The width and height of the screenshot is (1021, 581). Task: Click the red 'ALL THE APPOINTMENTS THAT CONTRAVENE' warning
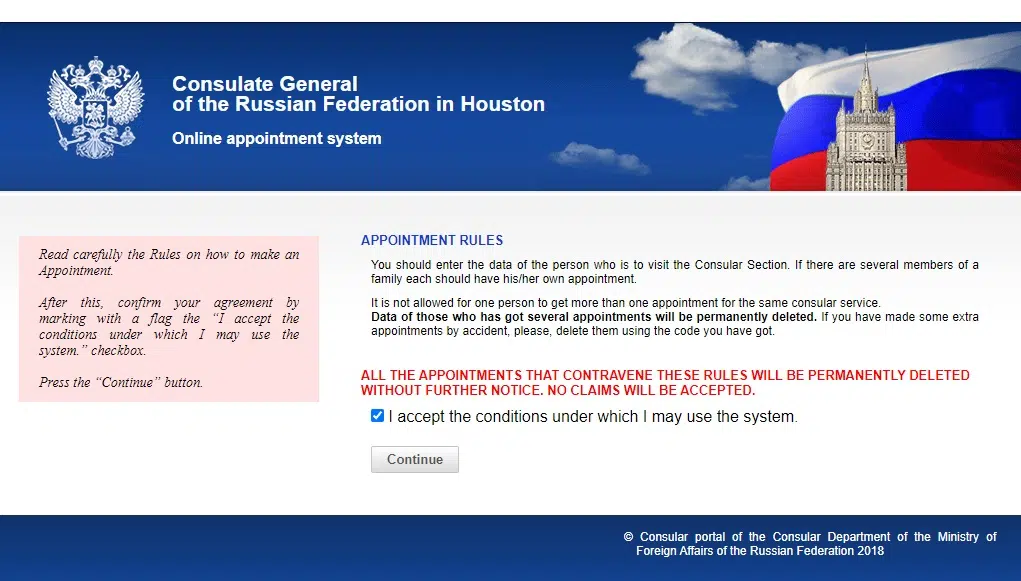click(x=665, y=383)
